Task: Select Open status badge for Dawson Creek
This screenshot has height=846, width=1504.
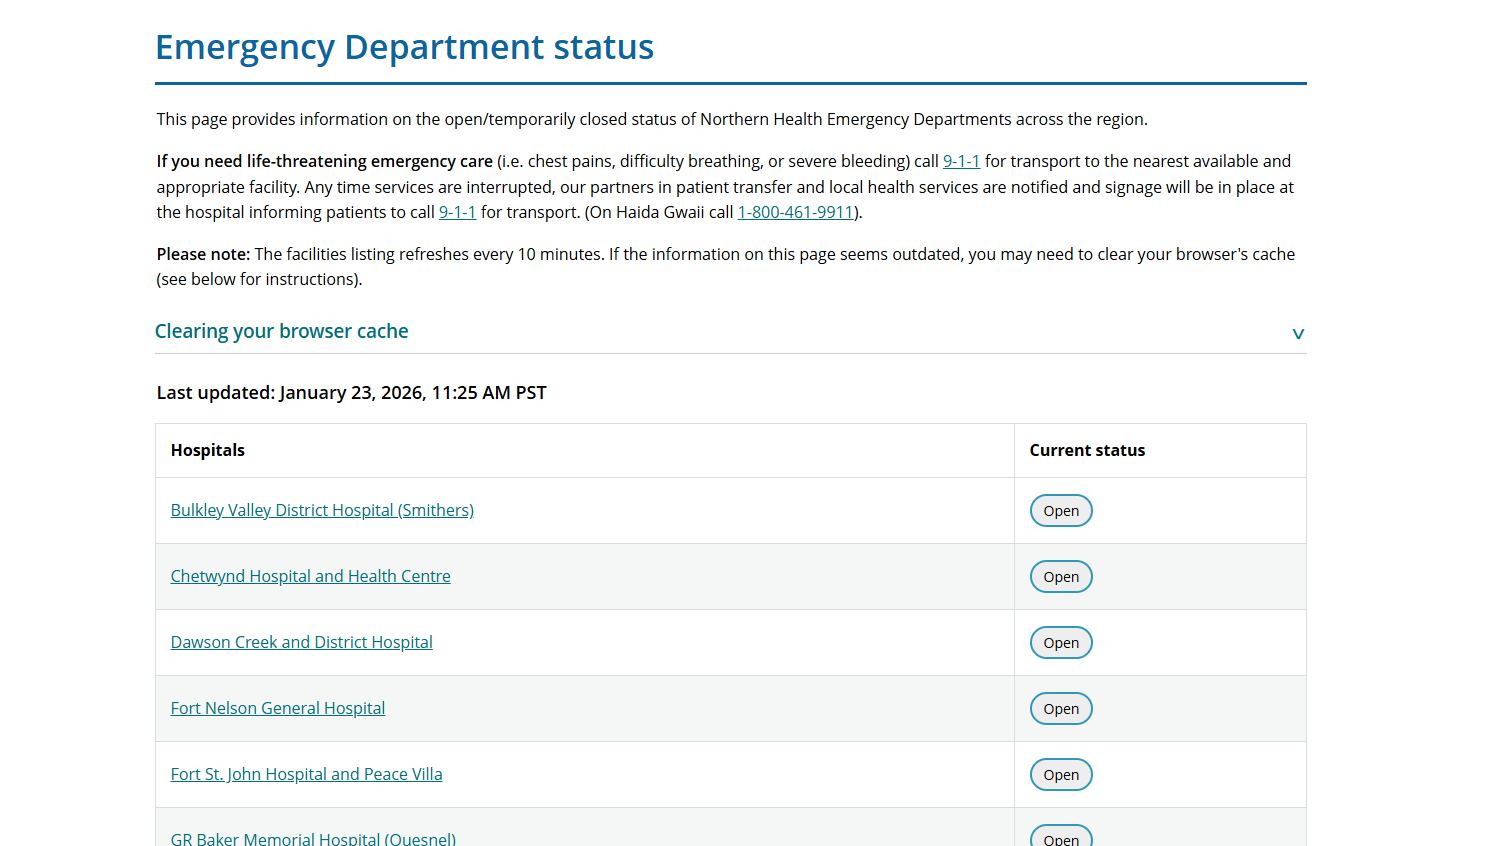Action: (x=1061, y=643)
